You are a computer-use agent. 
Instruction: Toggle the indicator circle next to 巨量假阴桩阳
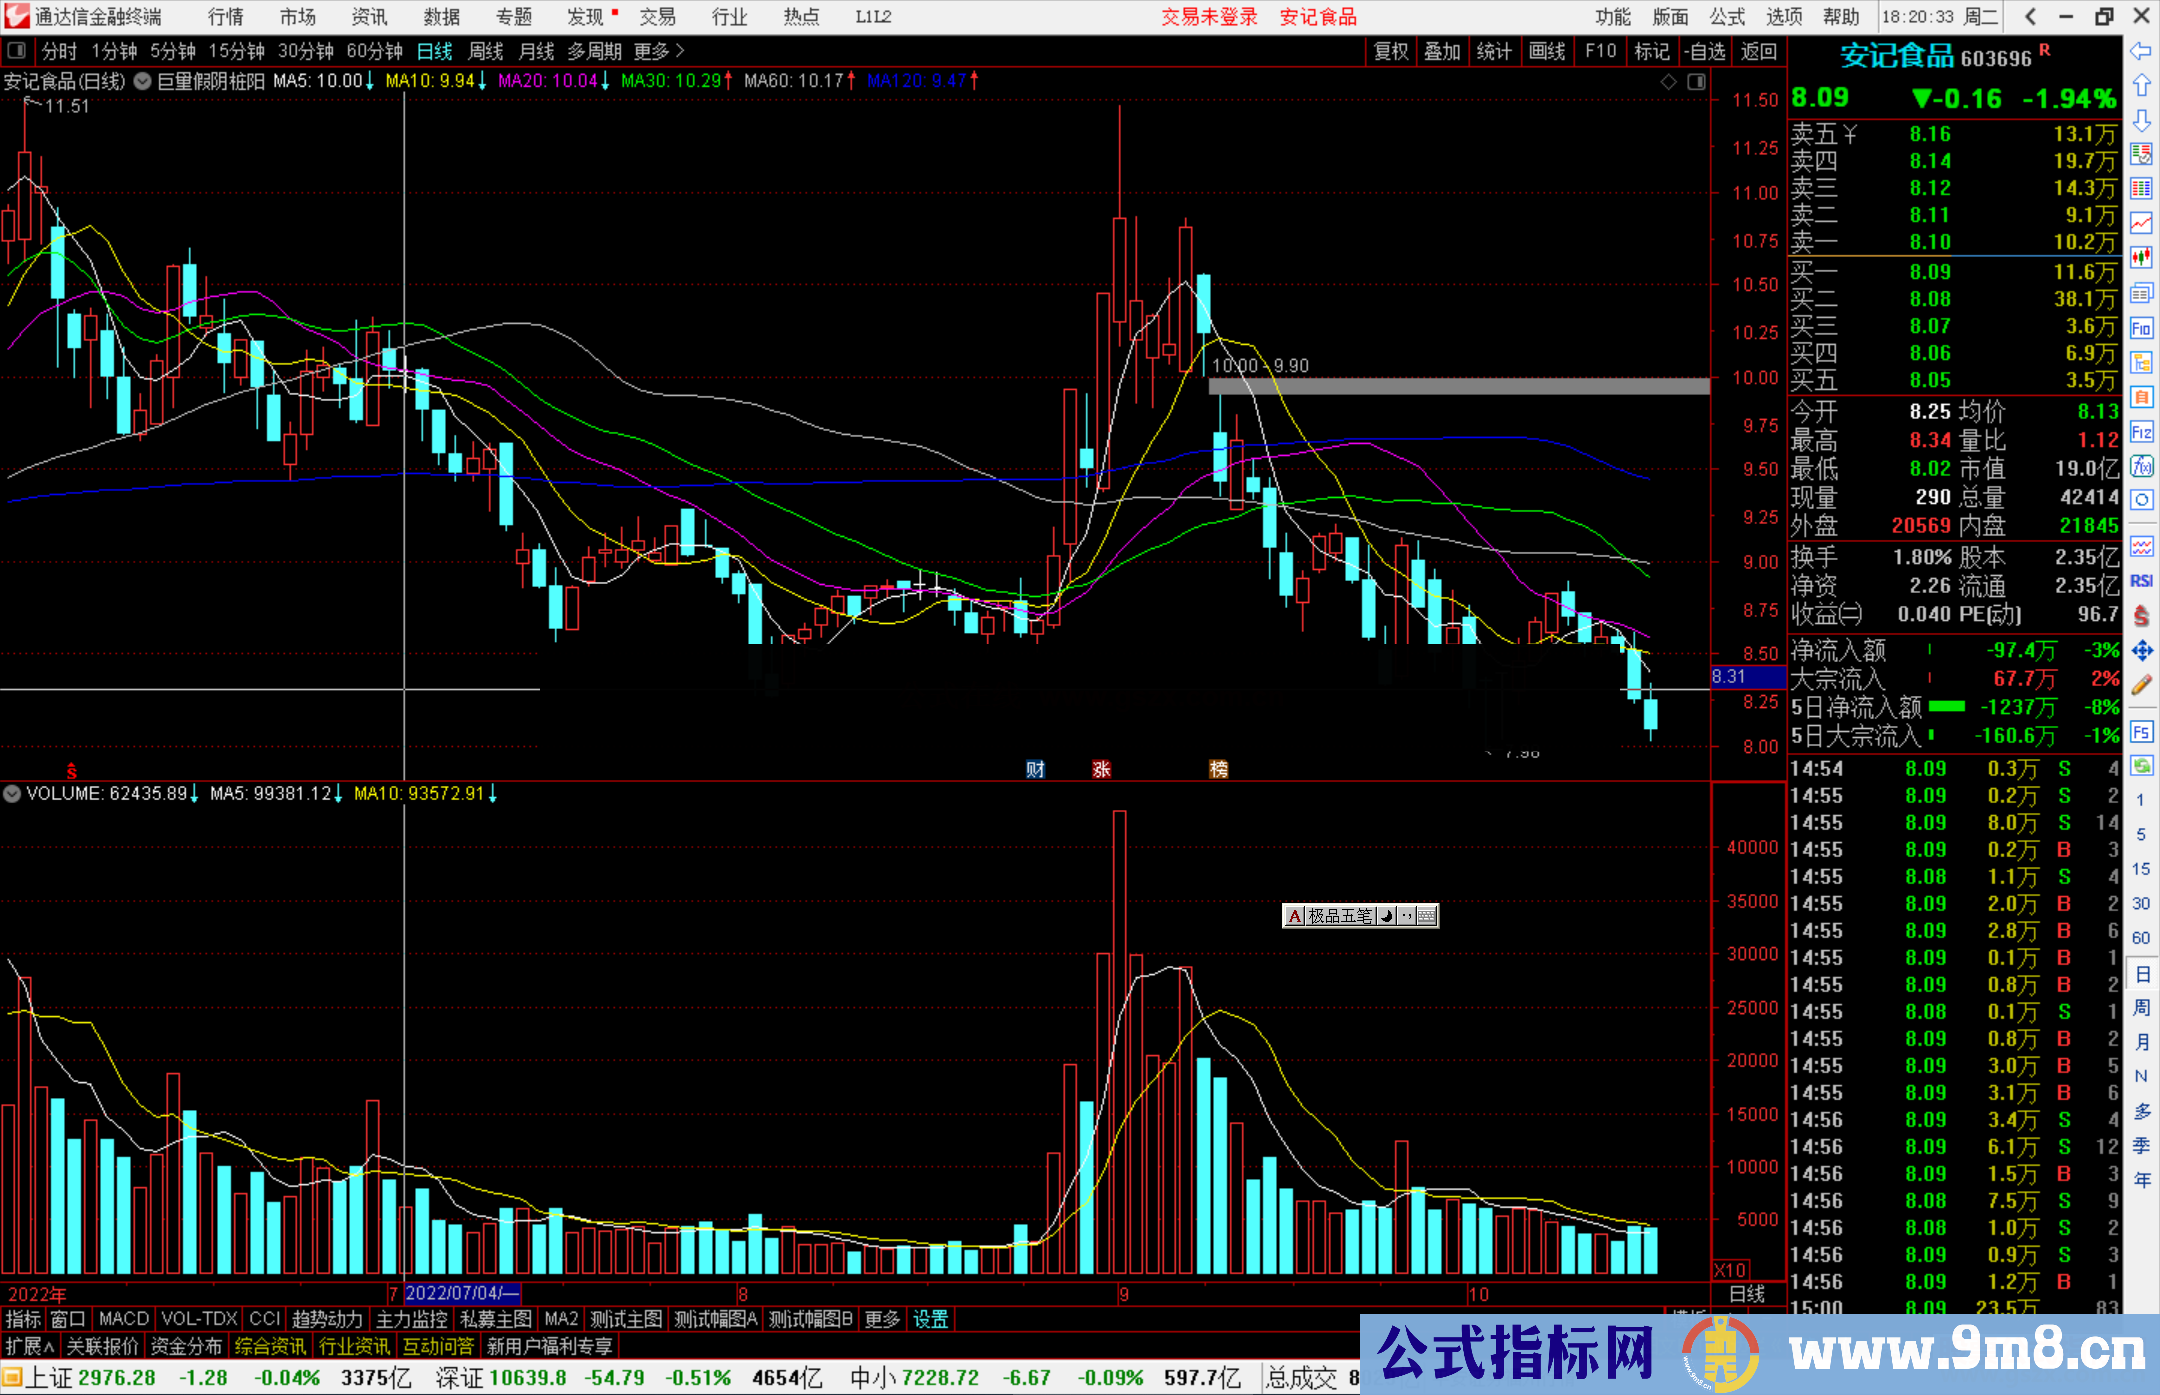click(143, 81)
